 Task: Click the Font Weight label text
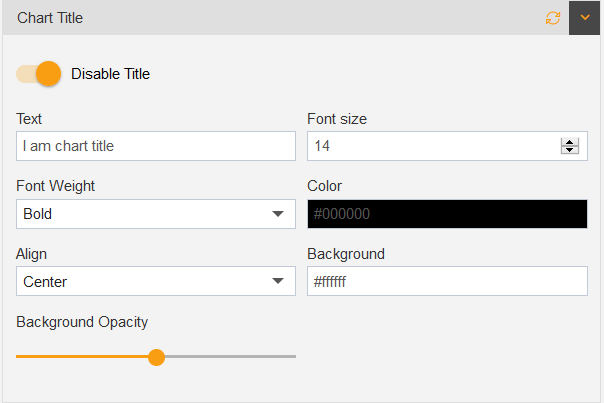(55, 186)
